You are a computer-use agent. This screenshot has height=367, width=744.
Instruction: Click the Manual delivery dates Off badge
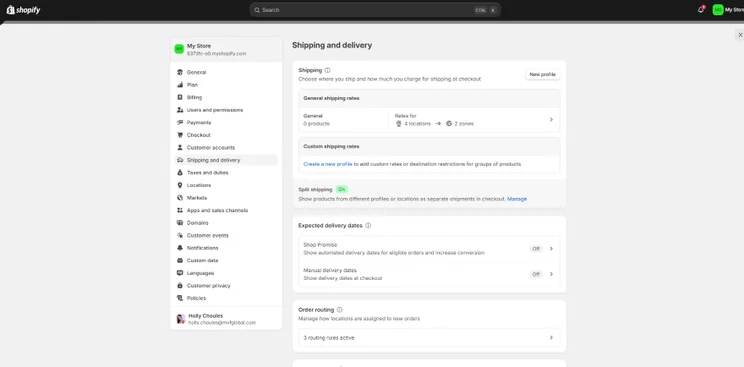(536, 274)
